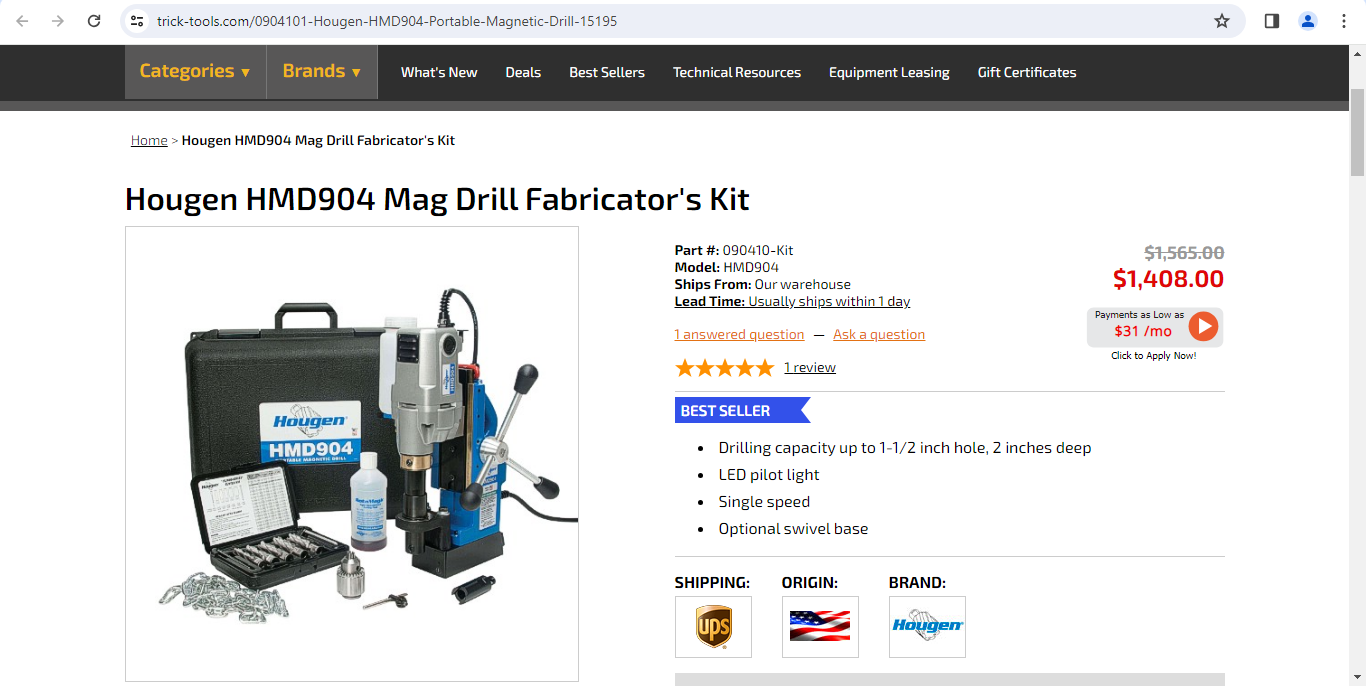Expand the Categories dropdown menu
This screenshot has width=1366, height=686.
(195, 72)
